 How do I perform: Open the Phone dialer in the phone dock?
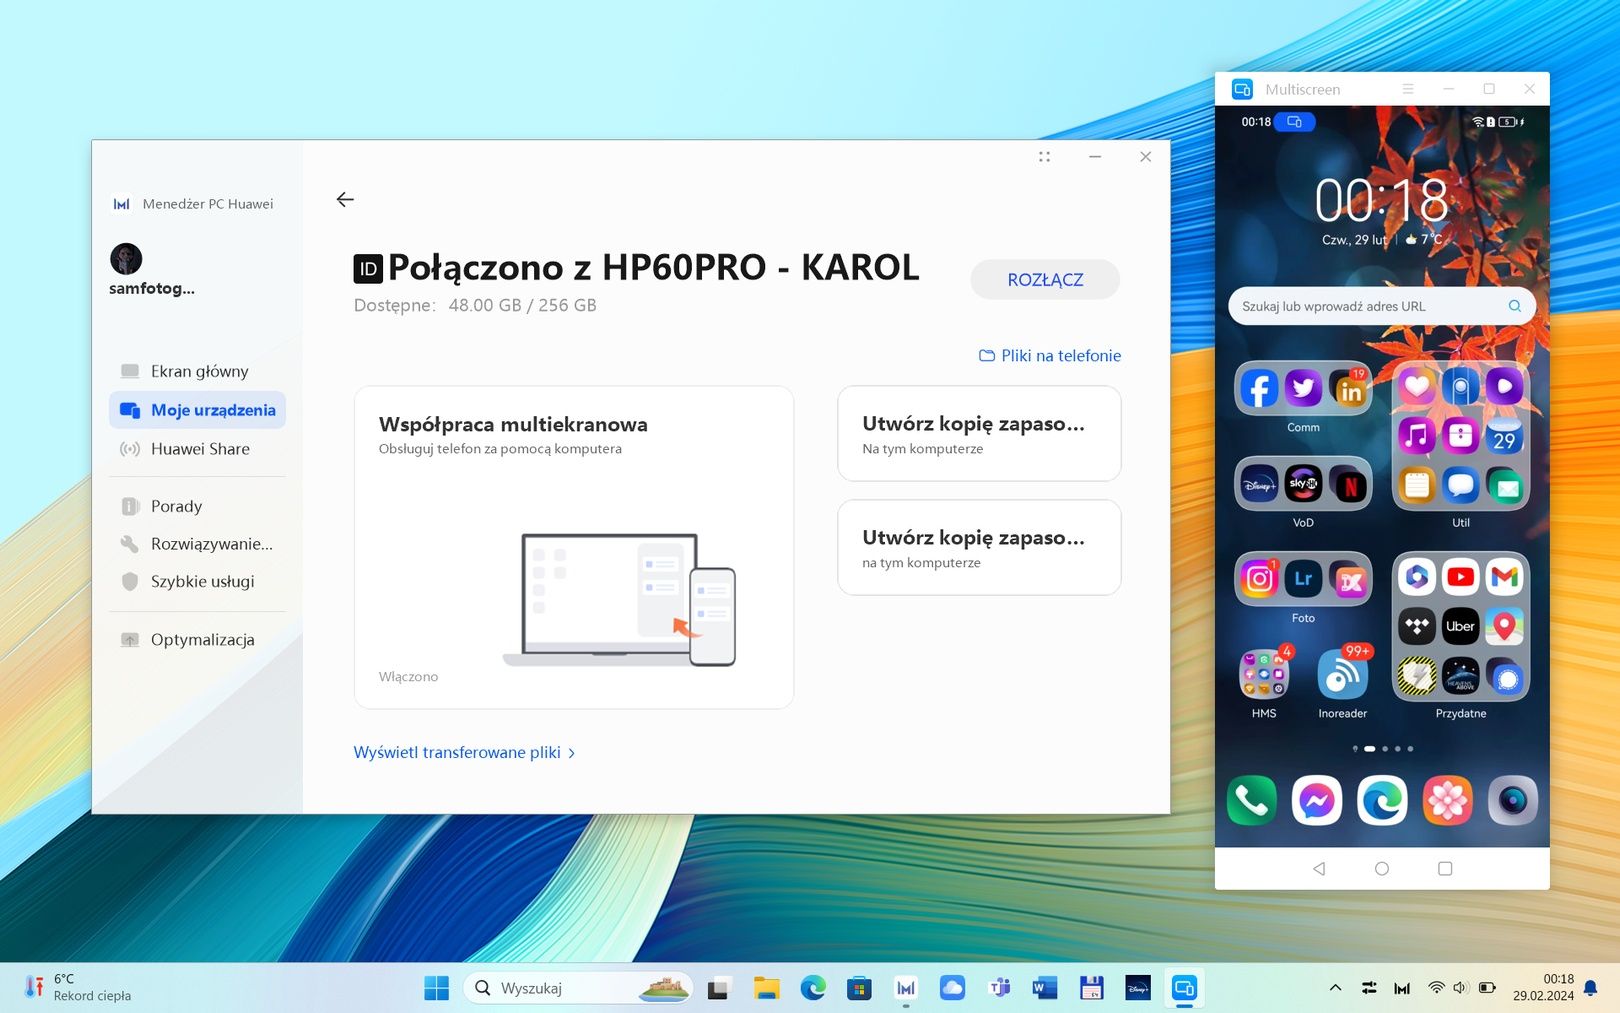tap(1251, 800)
